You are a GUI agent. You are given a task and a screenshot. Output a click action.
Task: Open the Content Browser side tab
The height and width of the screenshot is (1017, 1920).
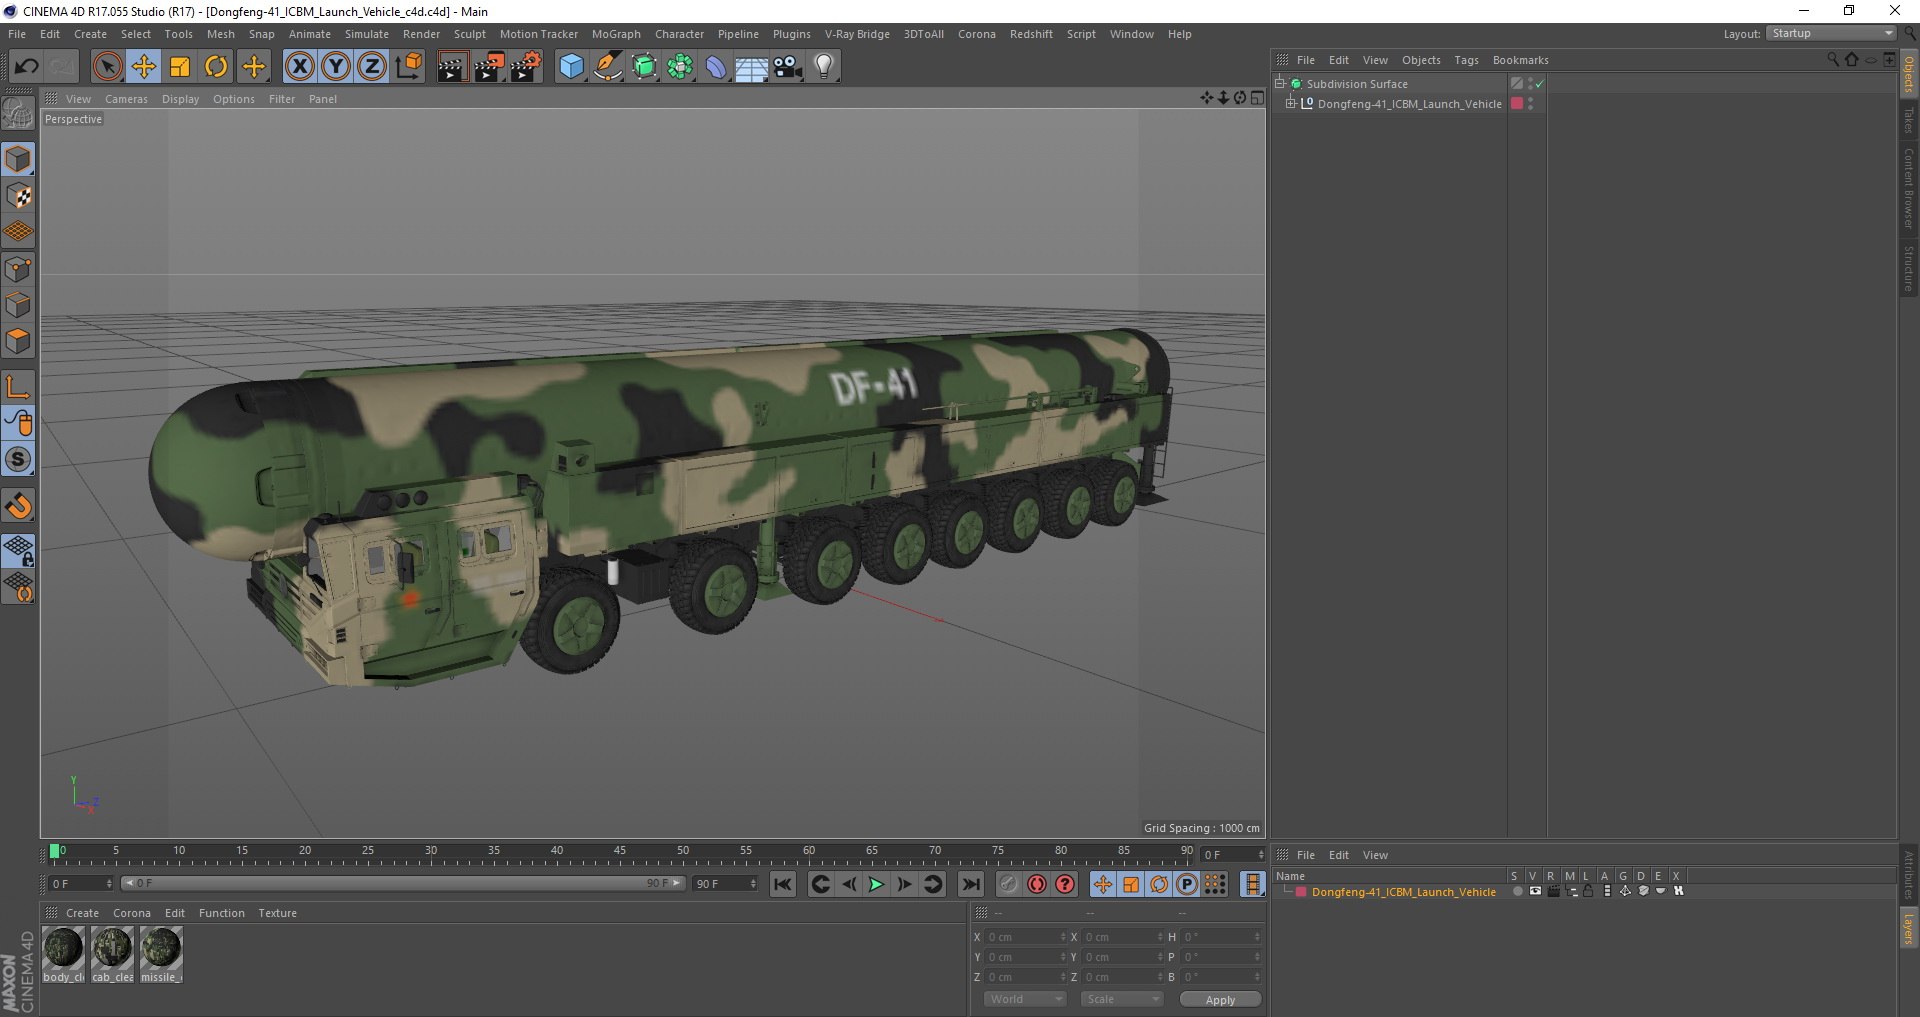point(1908,188)
